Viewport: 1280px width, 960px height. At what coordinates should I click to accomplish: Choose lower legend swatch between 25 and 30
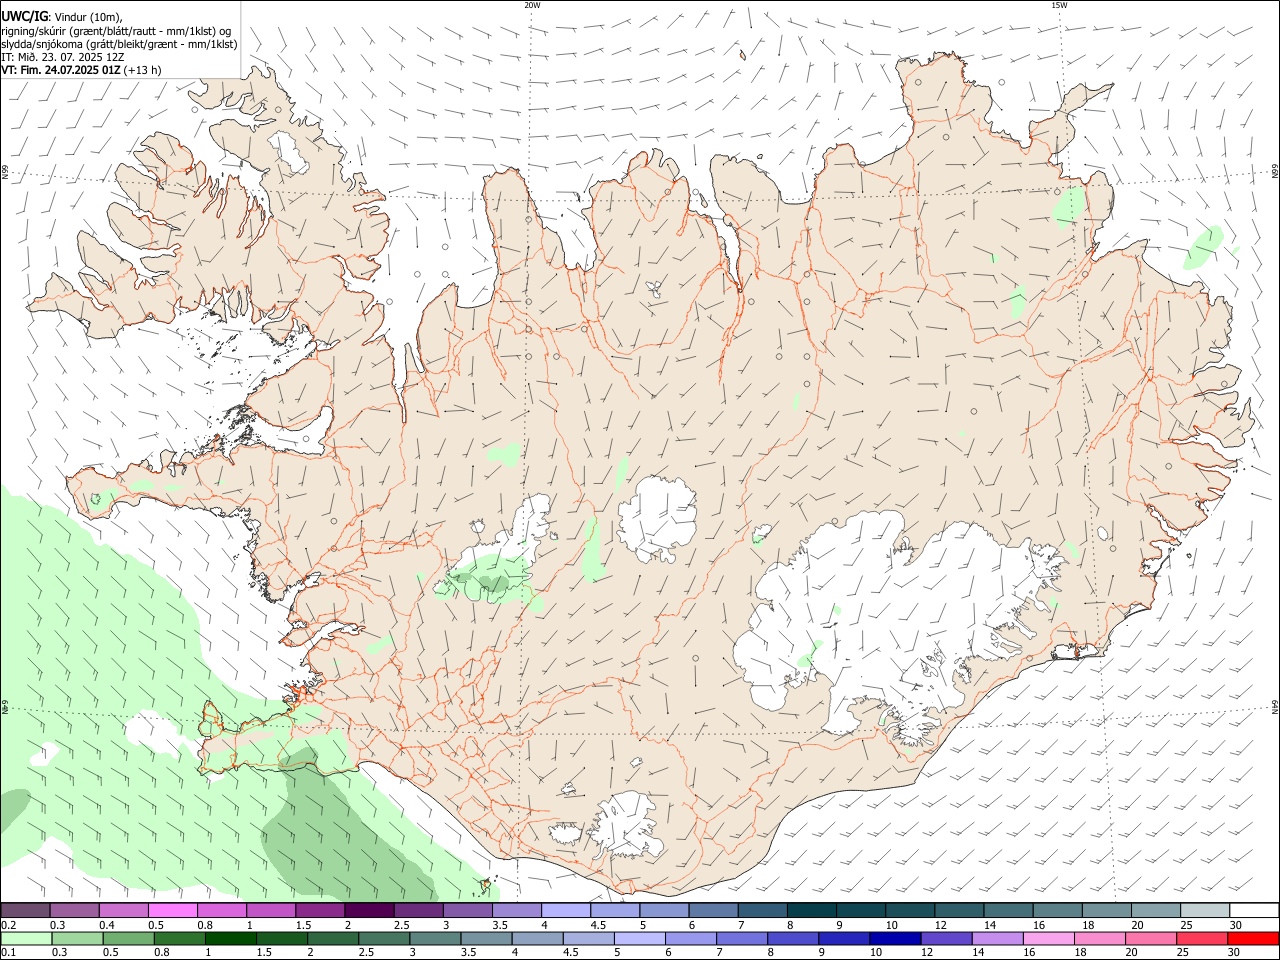point(1201,938)
